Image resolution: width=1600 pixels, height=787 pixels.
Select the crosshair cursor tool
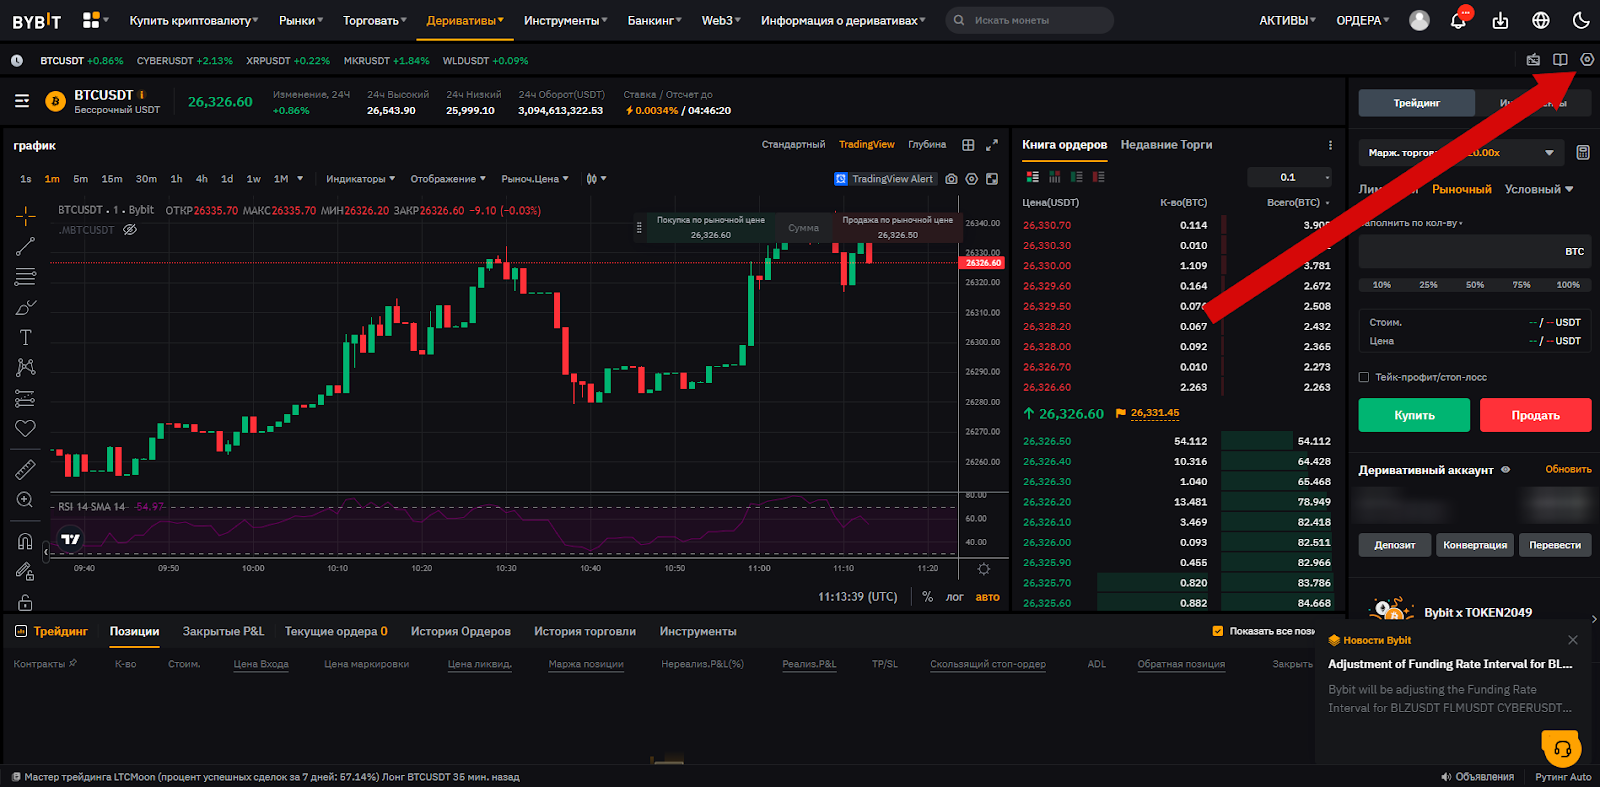(x=26, y=215)
